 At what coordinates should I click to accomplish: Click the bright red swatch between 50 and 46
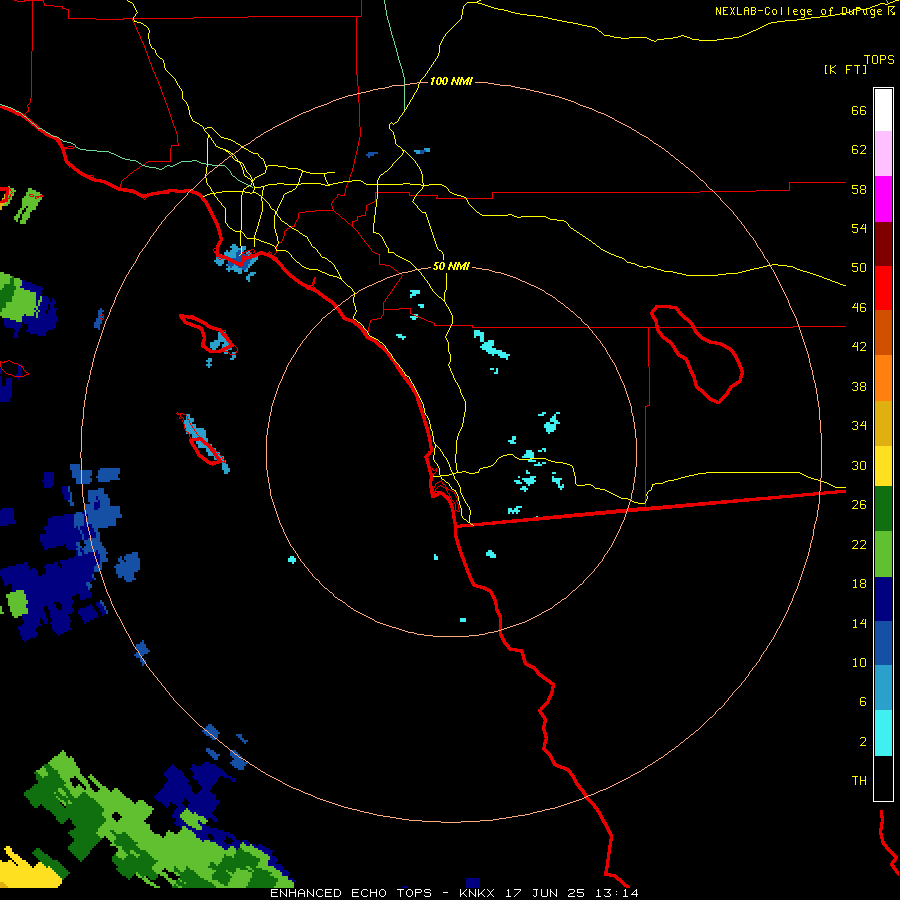(883, 288)
